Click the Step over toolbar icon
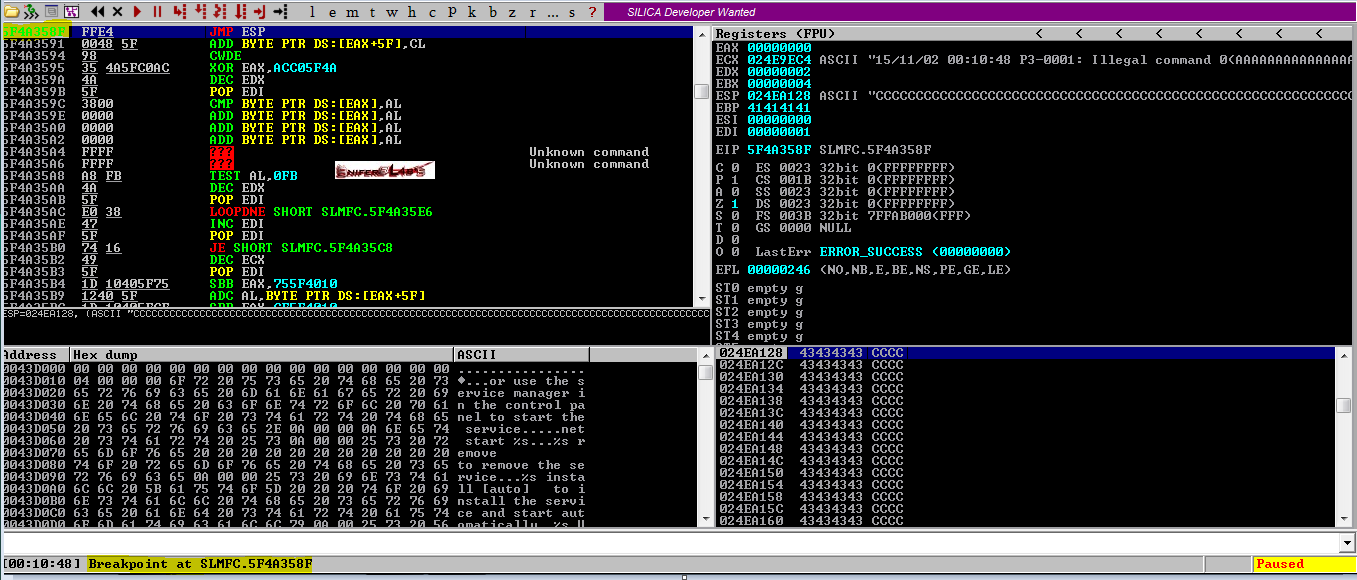The width and height of the screenshot is (1357, 580). coord(200,11)
